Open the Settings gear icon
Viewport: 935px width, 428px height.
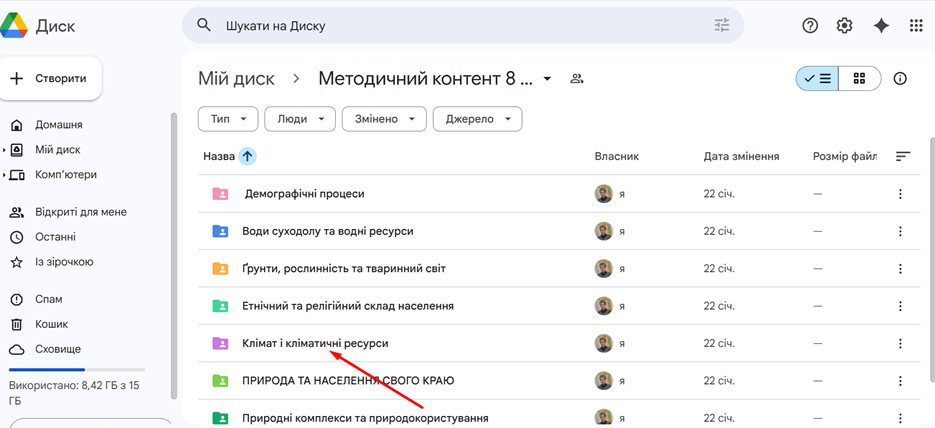tap(845, 26)
